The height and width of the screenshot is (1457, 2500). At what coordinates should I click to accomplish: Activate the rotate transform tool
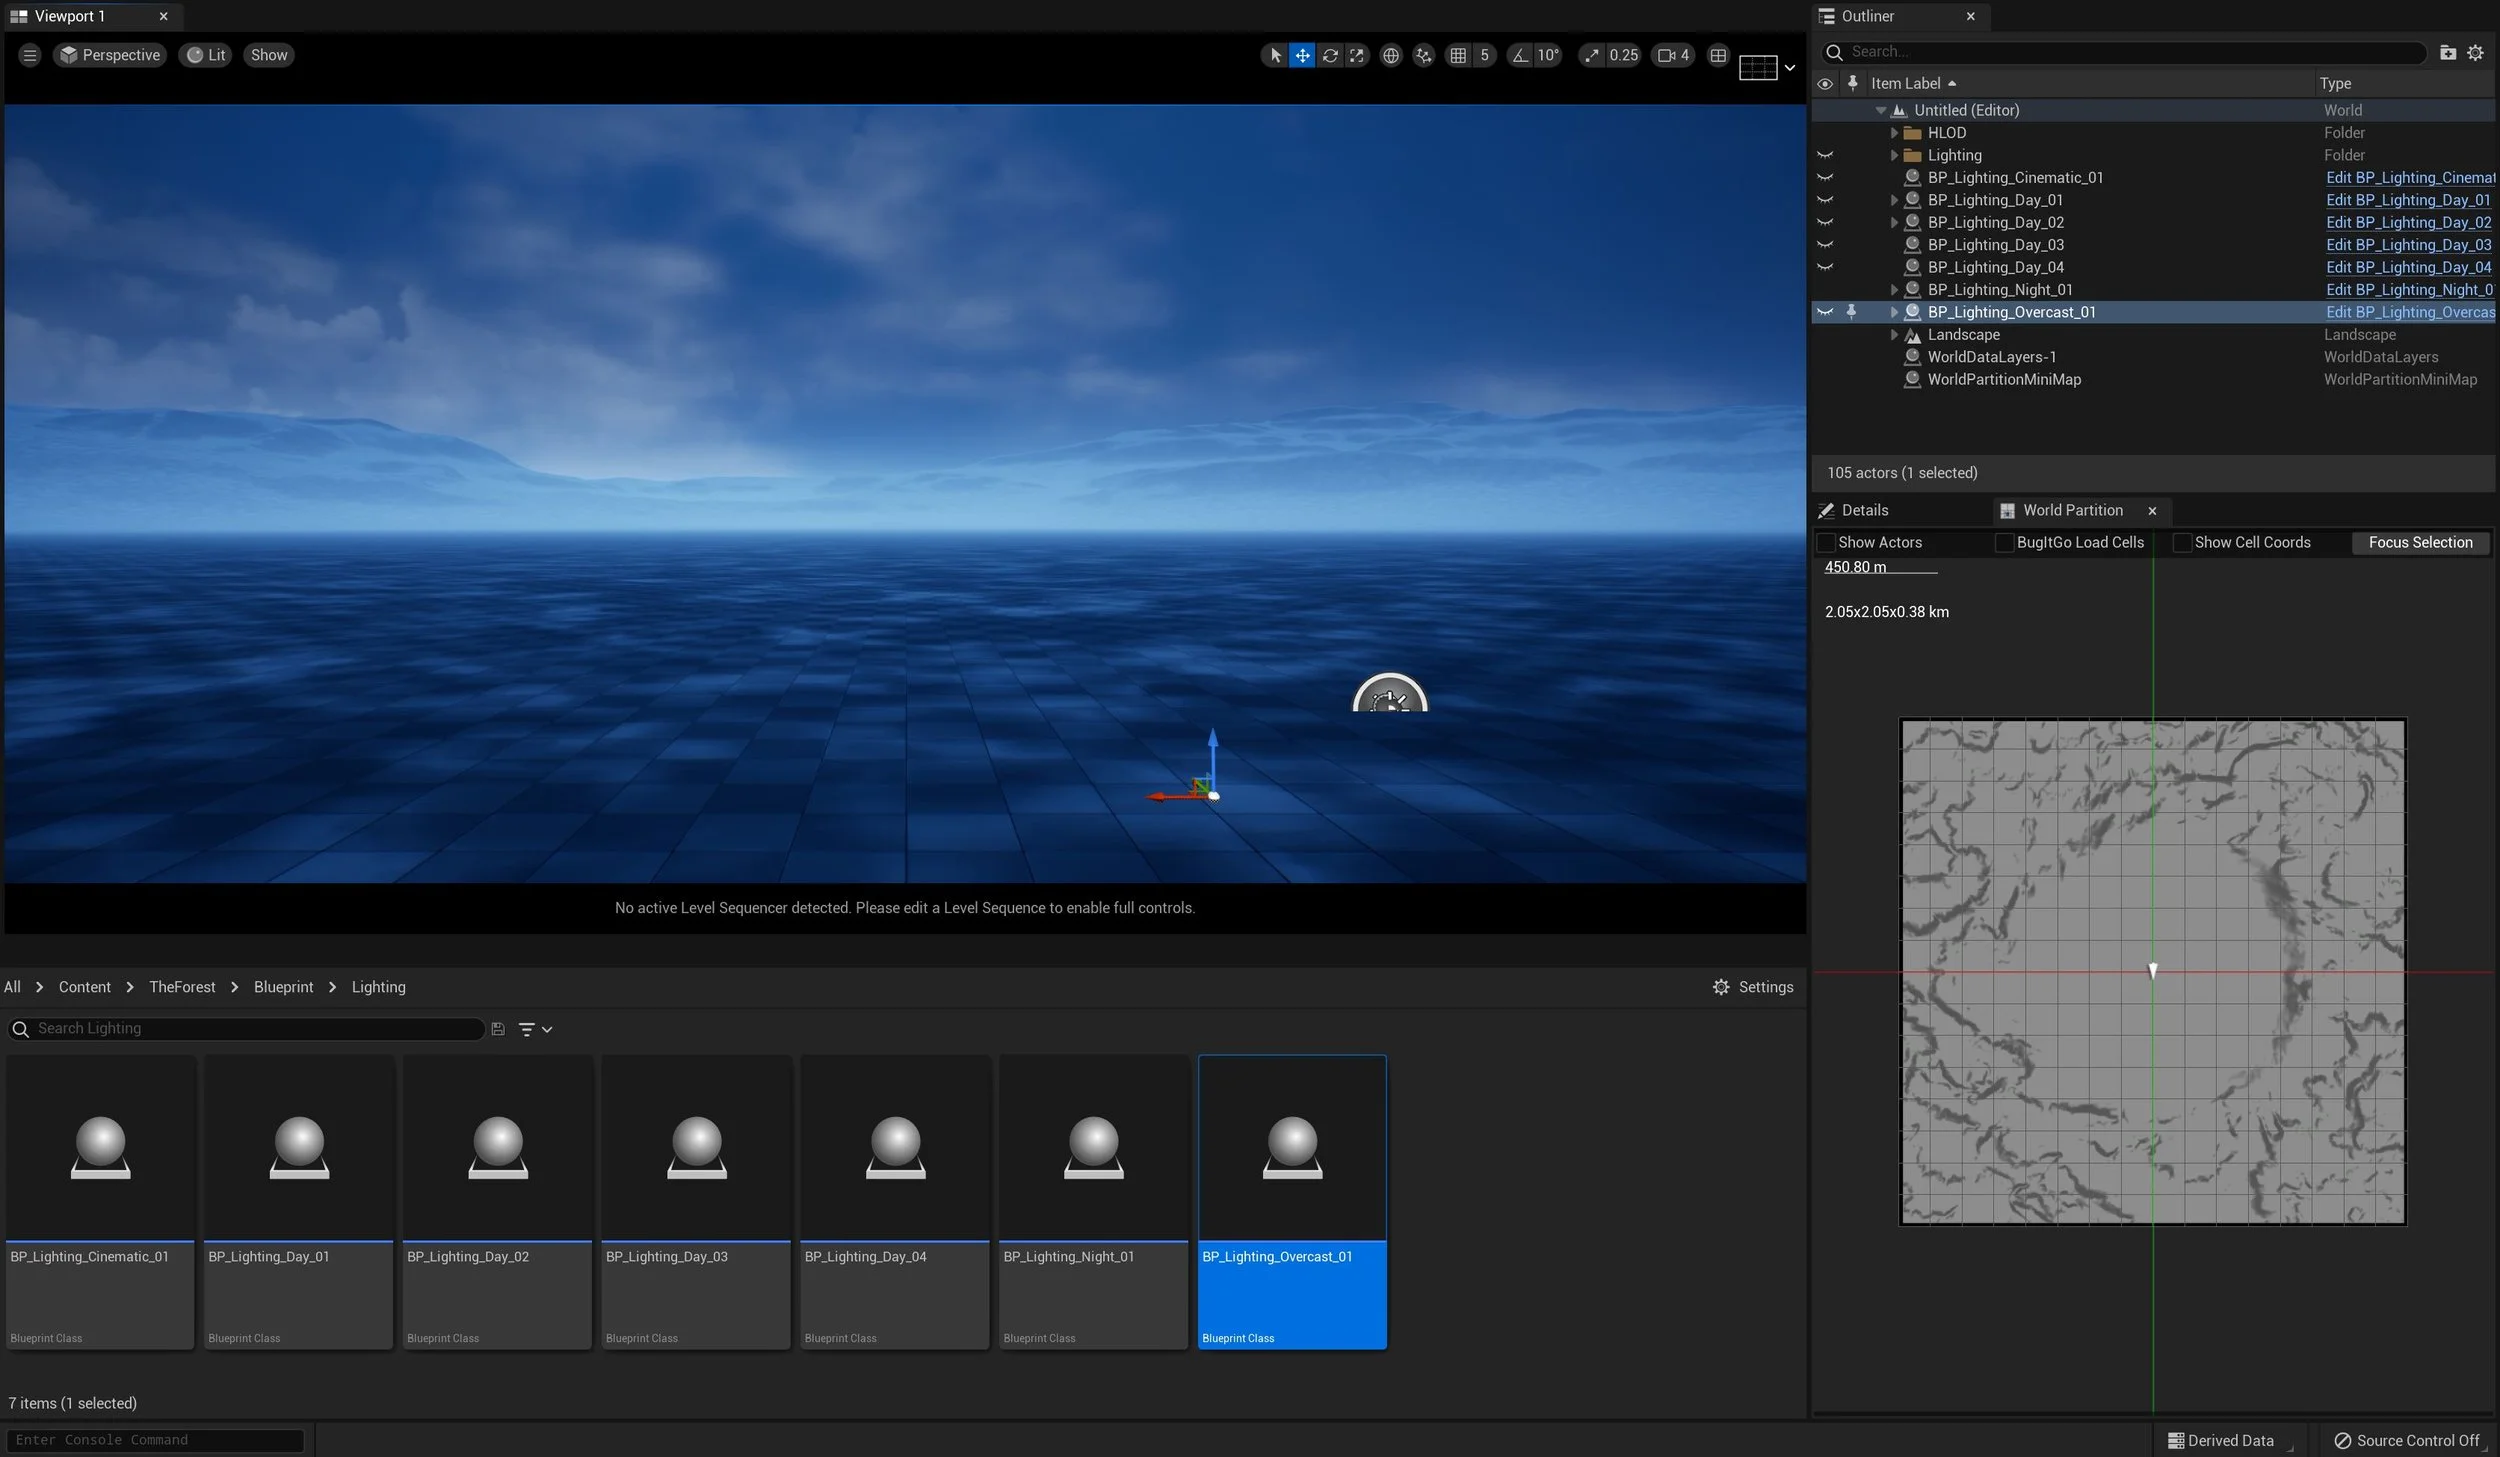pos(1329,56)
